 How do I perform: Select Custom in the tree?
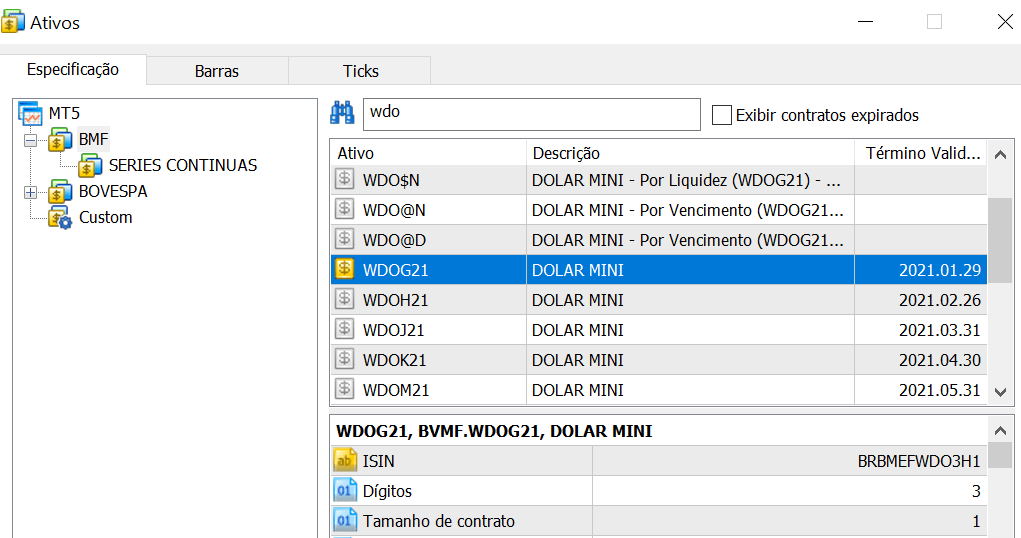[x=105, y=218]
